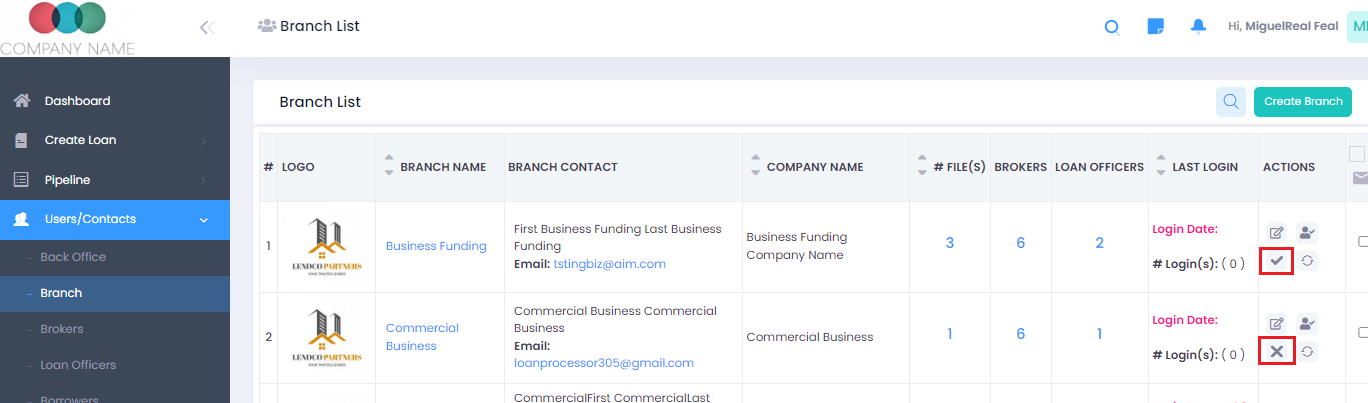Collapse sidebar with double chevron icon
1368x403 pixels.
coord(207,27)
